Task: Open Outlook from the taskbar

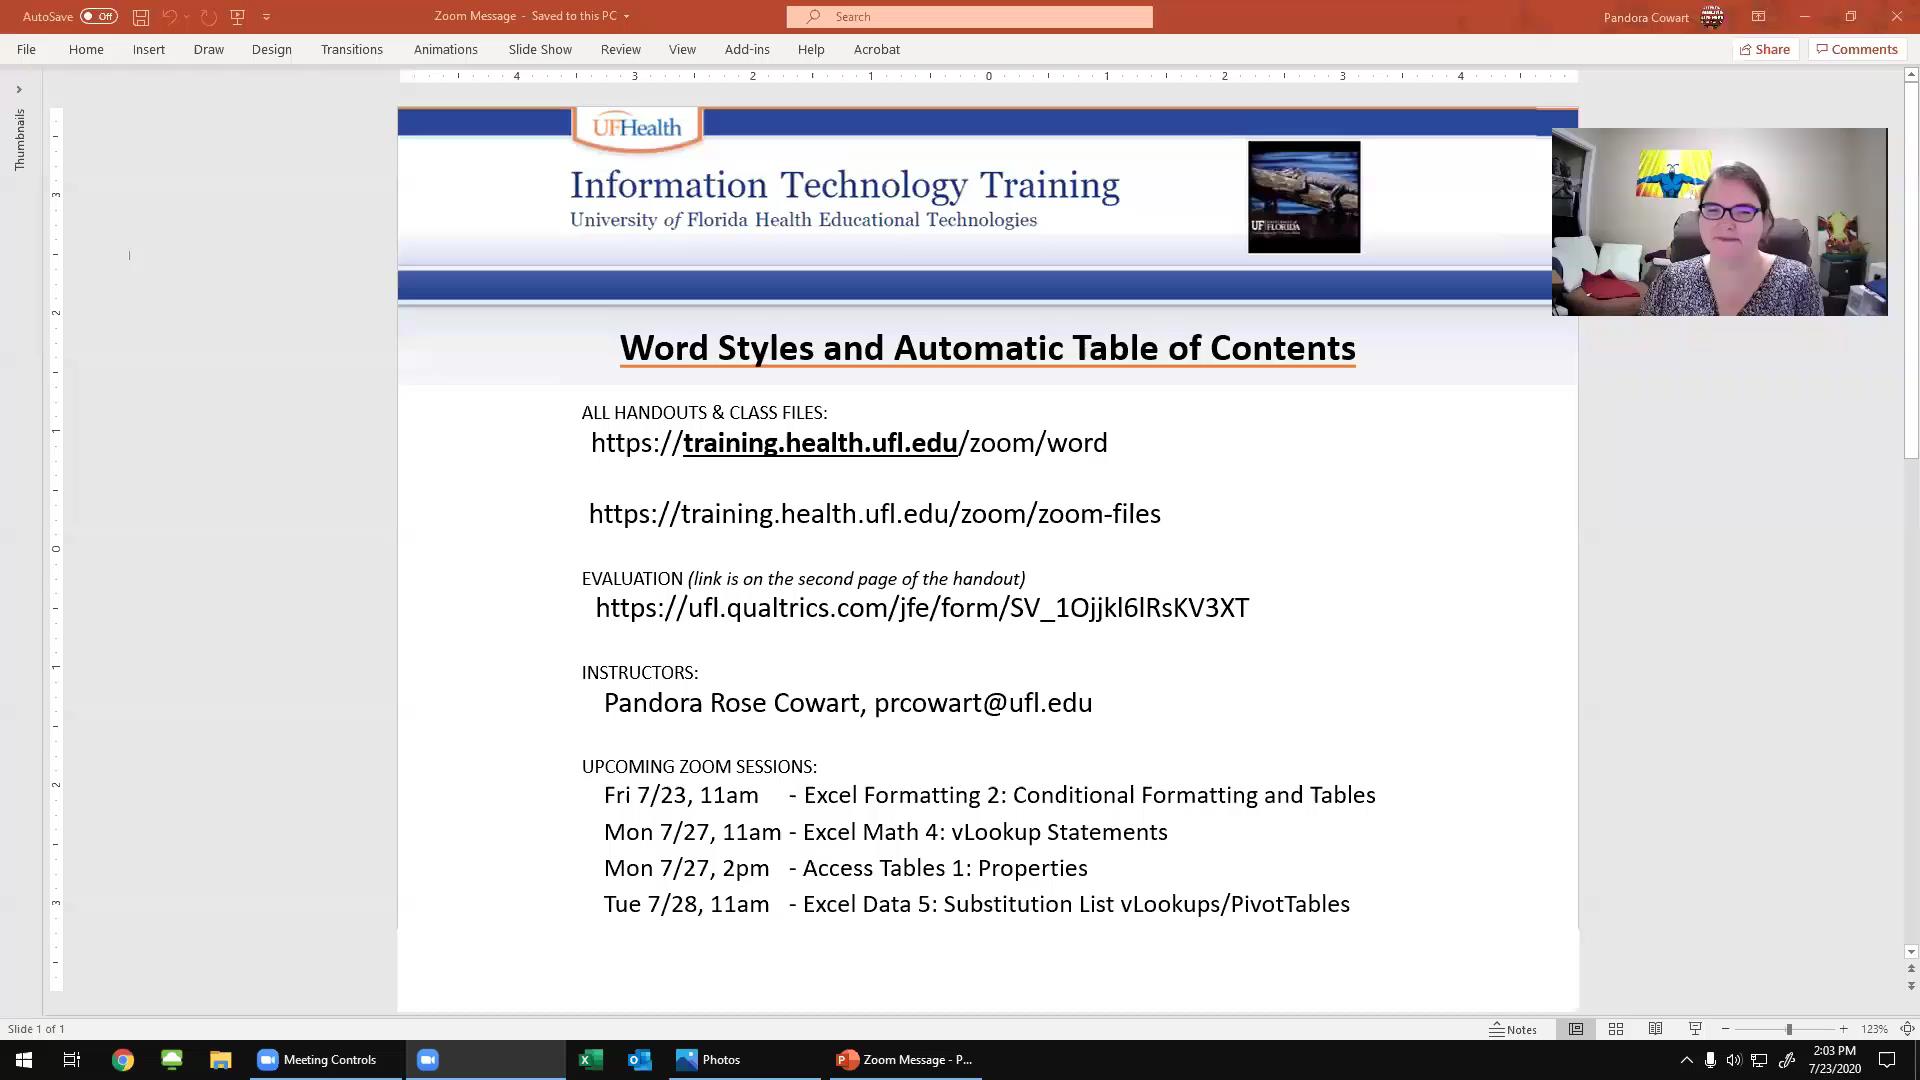Action: pyautogui.click(x=640, y=1060)
